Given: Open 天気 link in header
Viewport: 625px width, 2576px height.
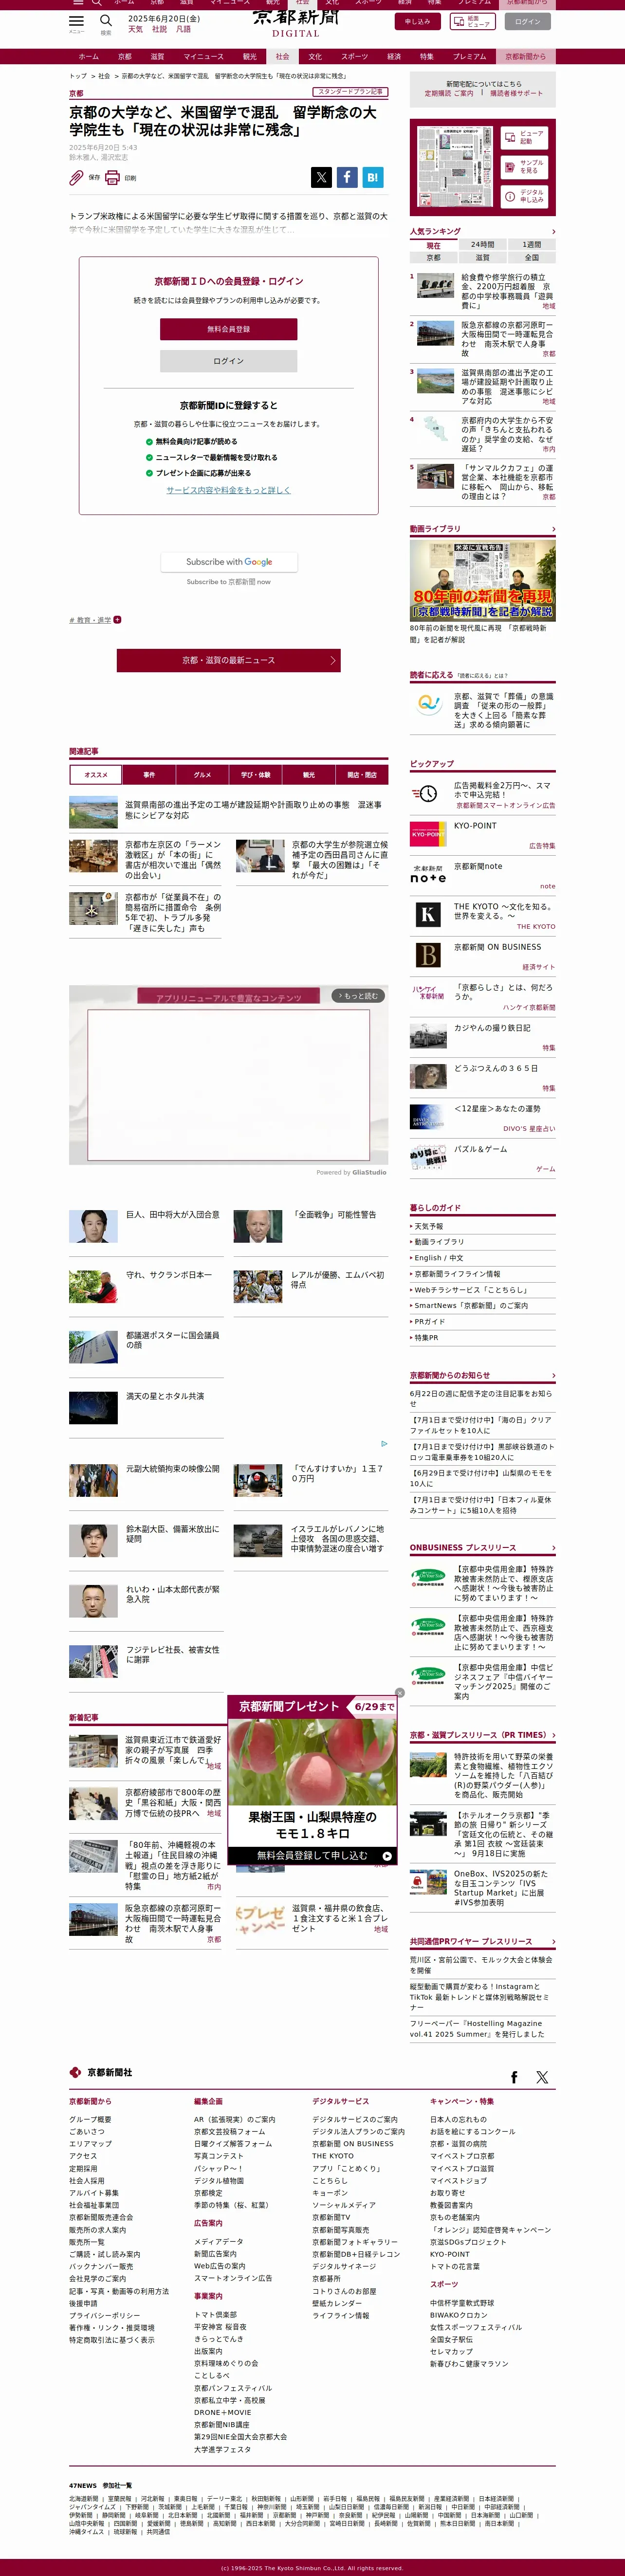Looking at the screenshot, I should pos(135,30).
